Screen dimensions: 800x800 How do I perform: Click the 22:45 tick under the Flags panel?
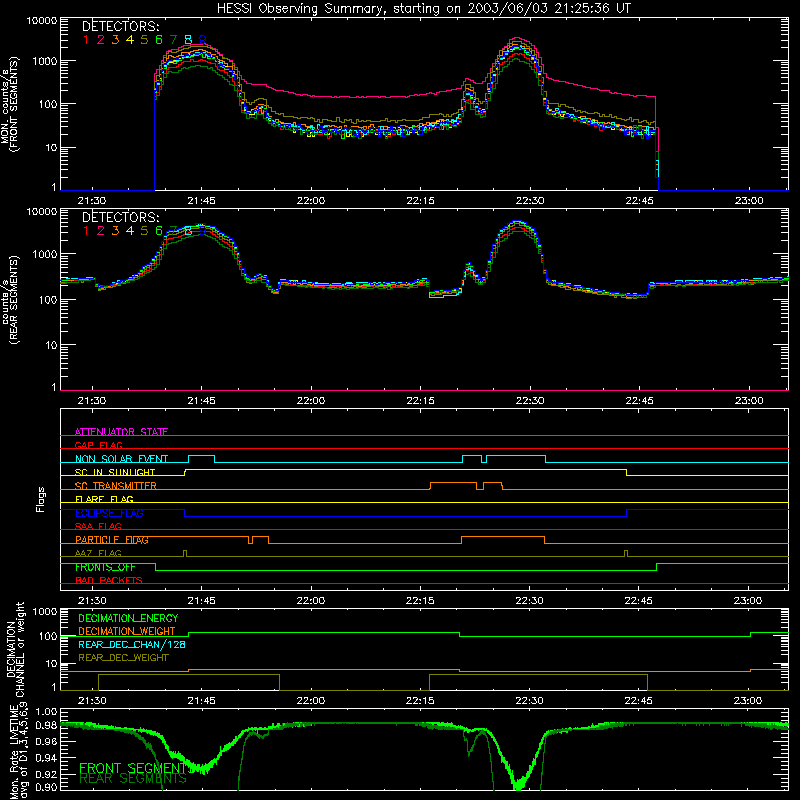point(639,601)
